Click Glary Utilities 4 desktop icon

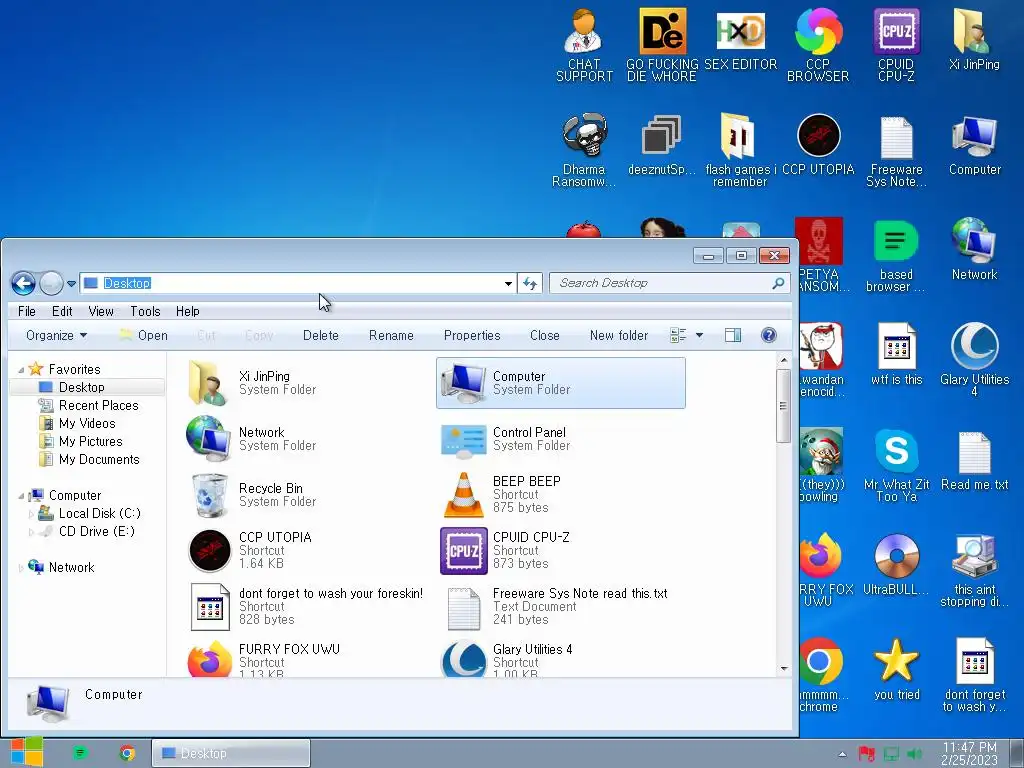974,360
